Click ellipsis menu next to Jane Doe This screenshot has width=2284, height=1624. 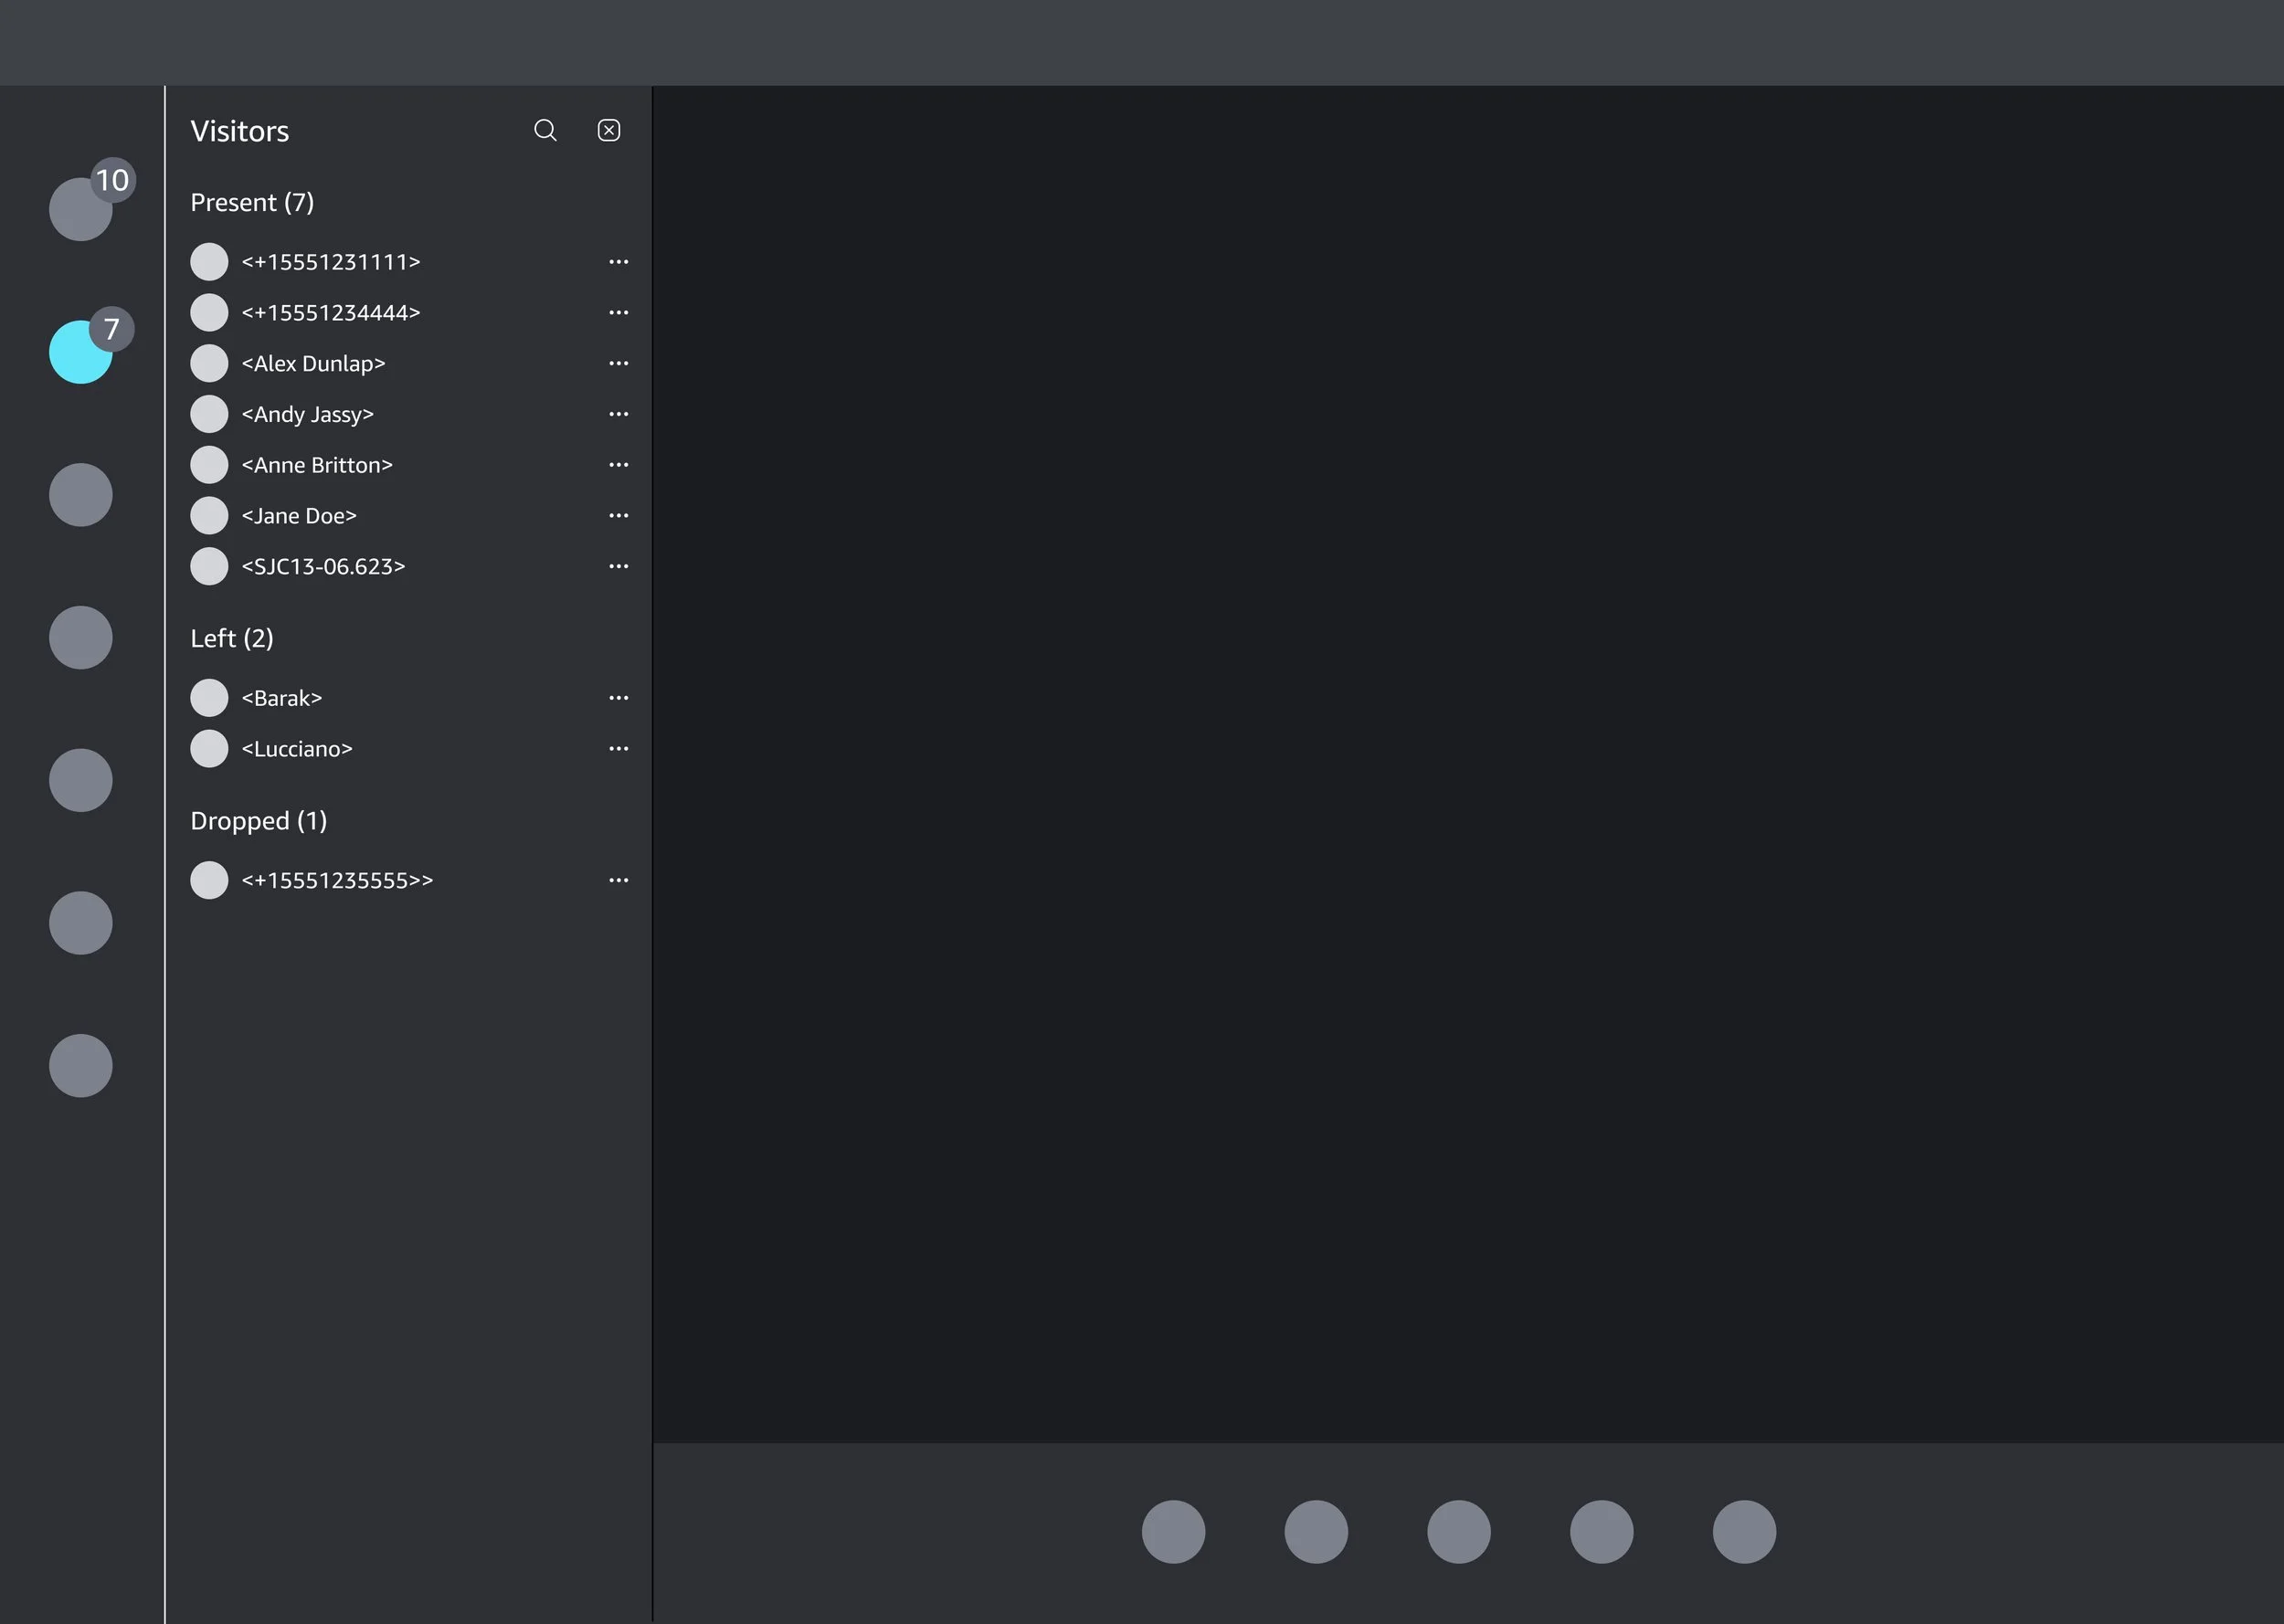pyautogui.click(x=619, y=515)
